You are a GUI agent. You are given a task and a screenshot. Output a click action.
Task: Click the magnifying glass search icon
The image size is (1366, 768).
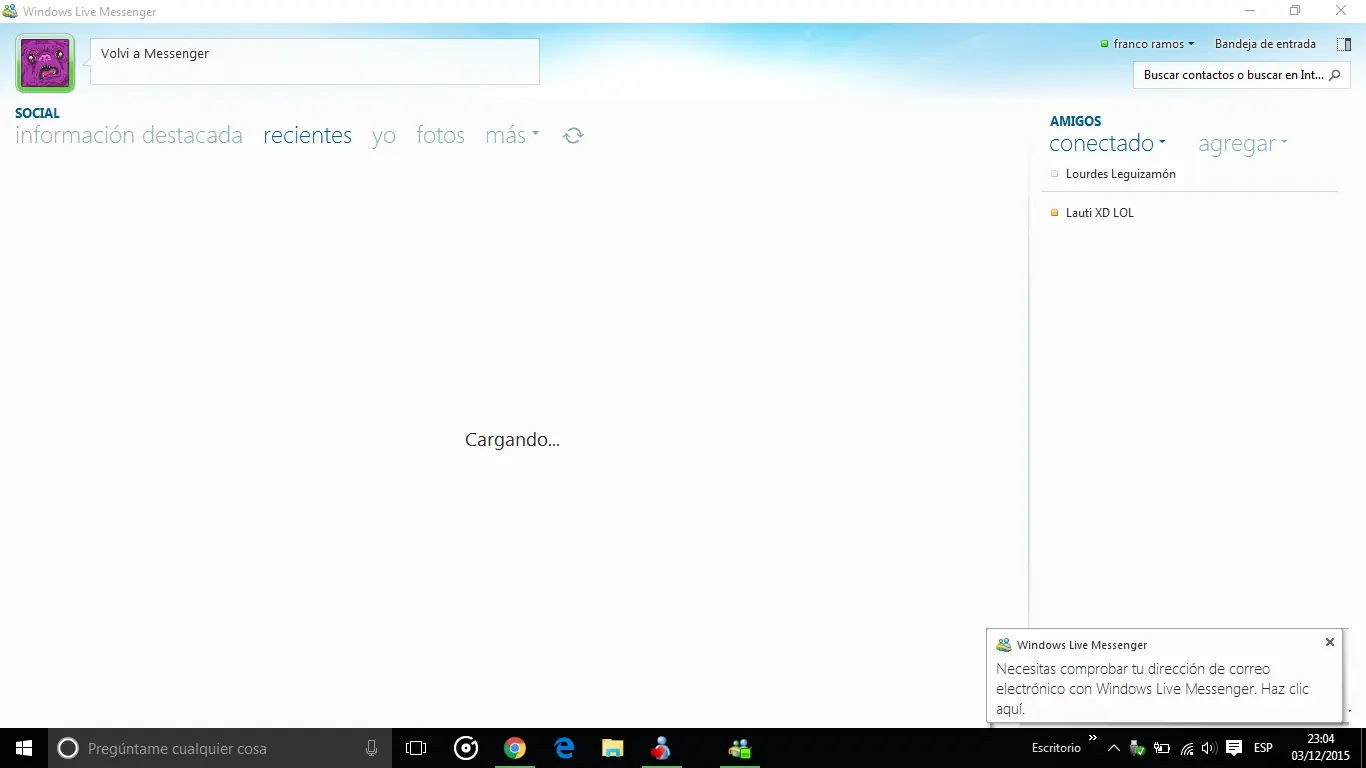coord(1335,75)
